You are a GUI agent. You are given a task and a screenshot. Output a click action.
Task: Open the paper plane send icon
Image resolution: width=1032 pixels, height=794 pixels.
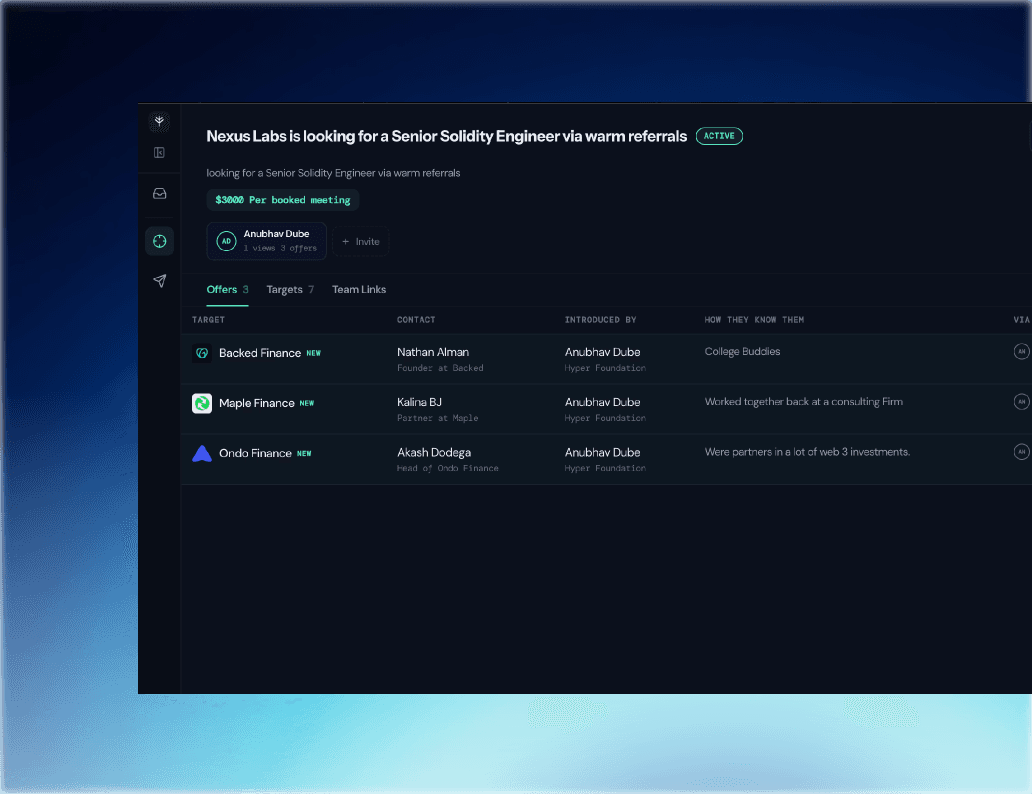[x=159, y=281]
